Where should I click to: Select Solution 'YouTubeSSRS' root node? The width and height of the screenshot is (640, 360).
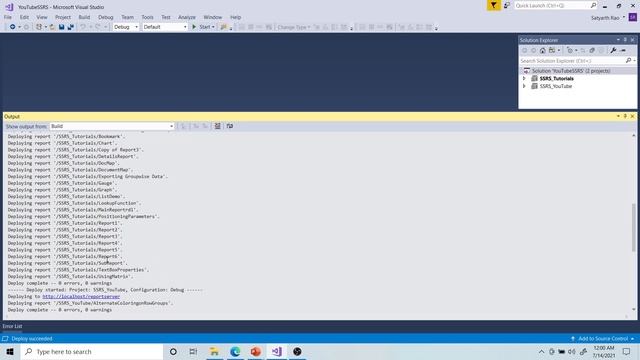[x=571, y=71]
